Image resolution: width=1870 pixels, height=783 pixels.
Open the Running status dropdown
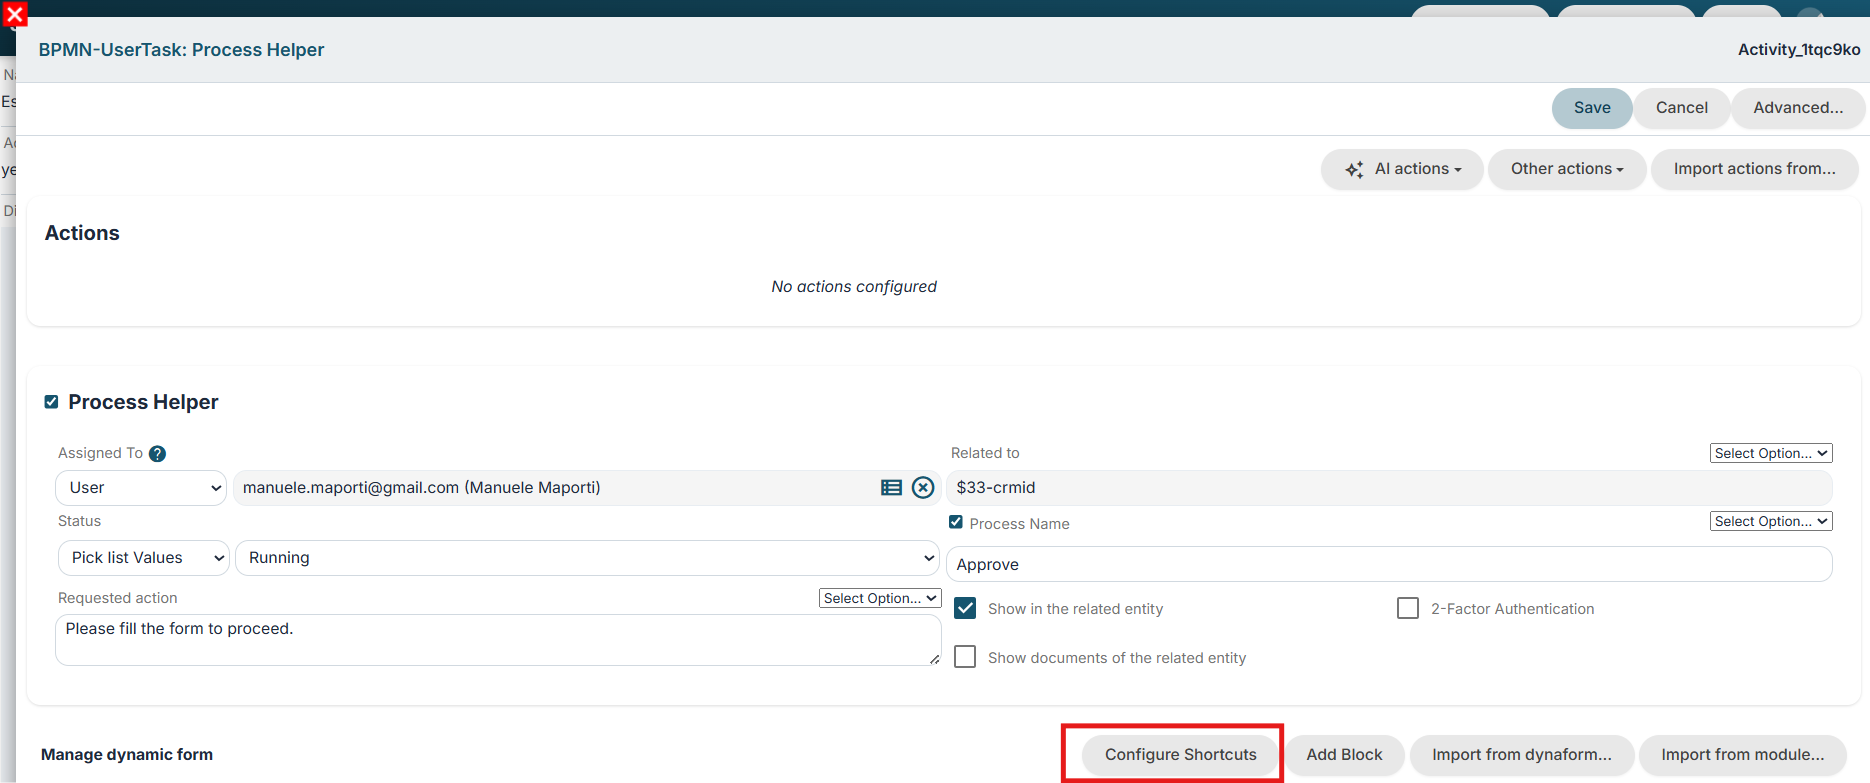[x=587, y=558]
